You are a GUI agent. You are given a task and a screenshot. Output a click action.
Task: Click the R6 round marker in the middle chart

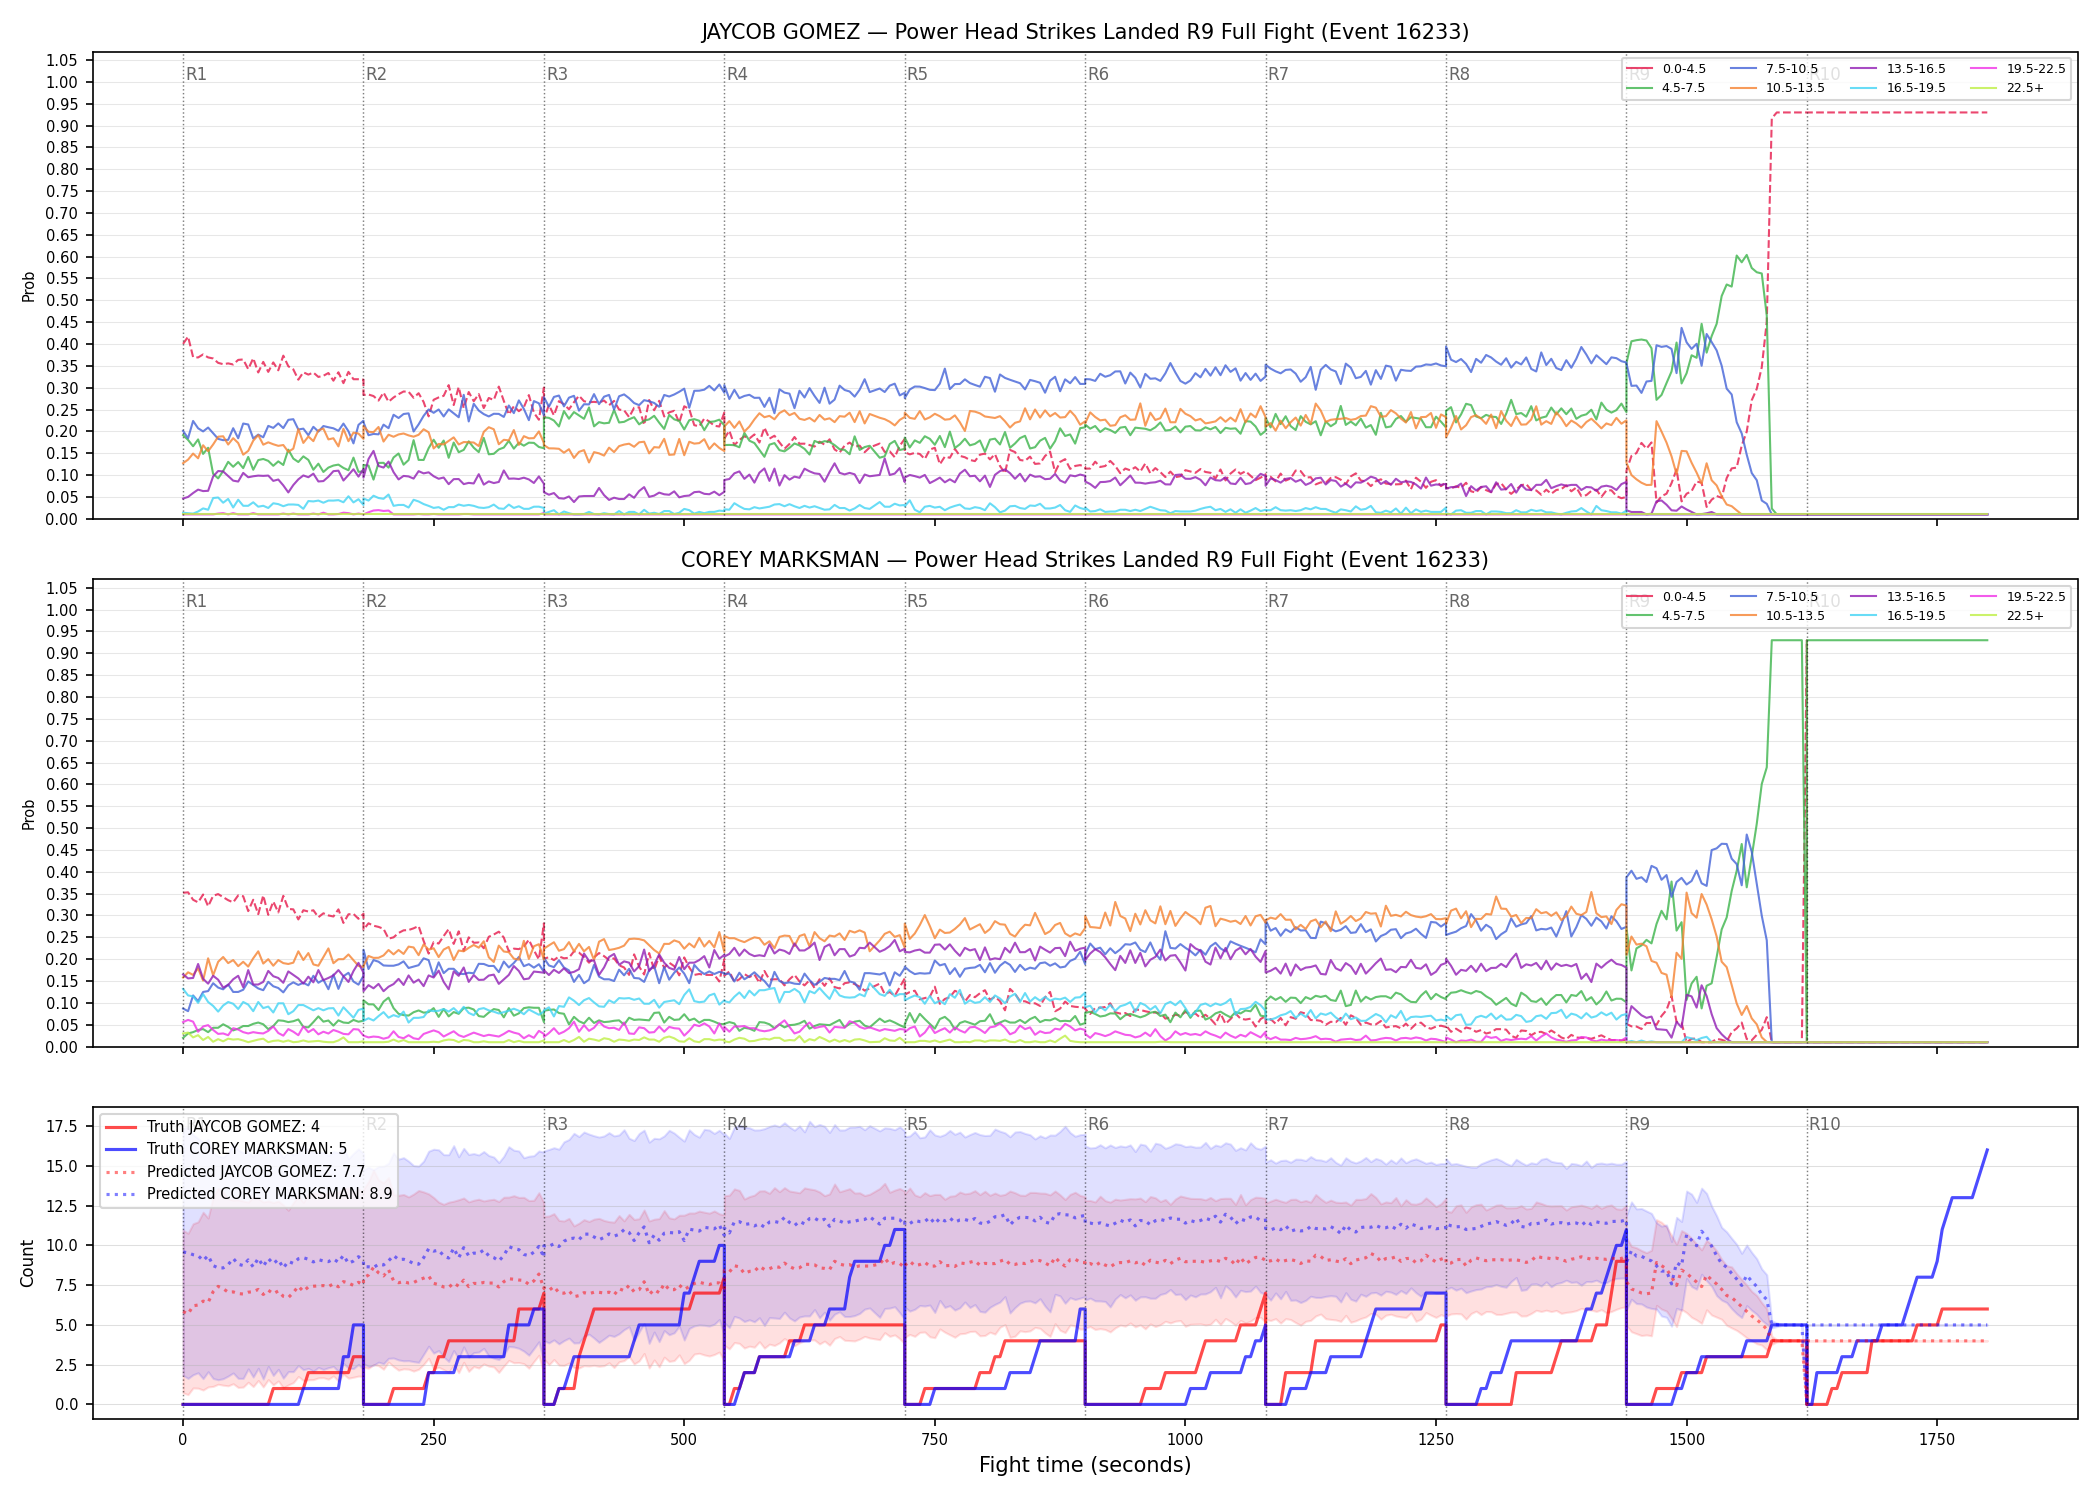(1098, 601)
